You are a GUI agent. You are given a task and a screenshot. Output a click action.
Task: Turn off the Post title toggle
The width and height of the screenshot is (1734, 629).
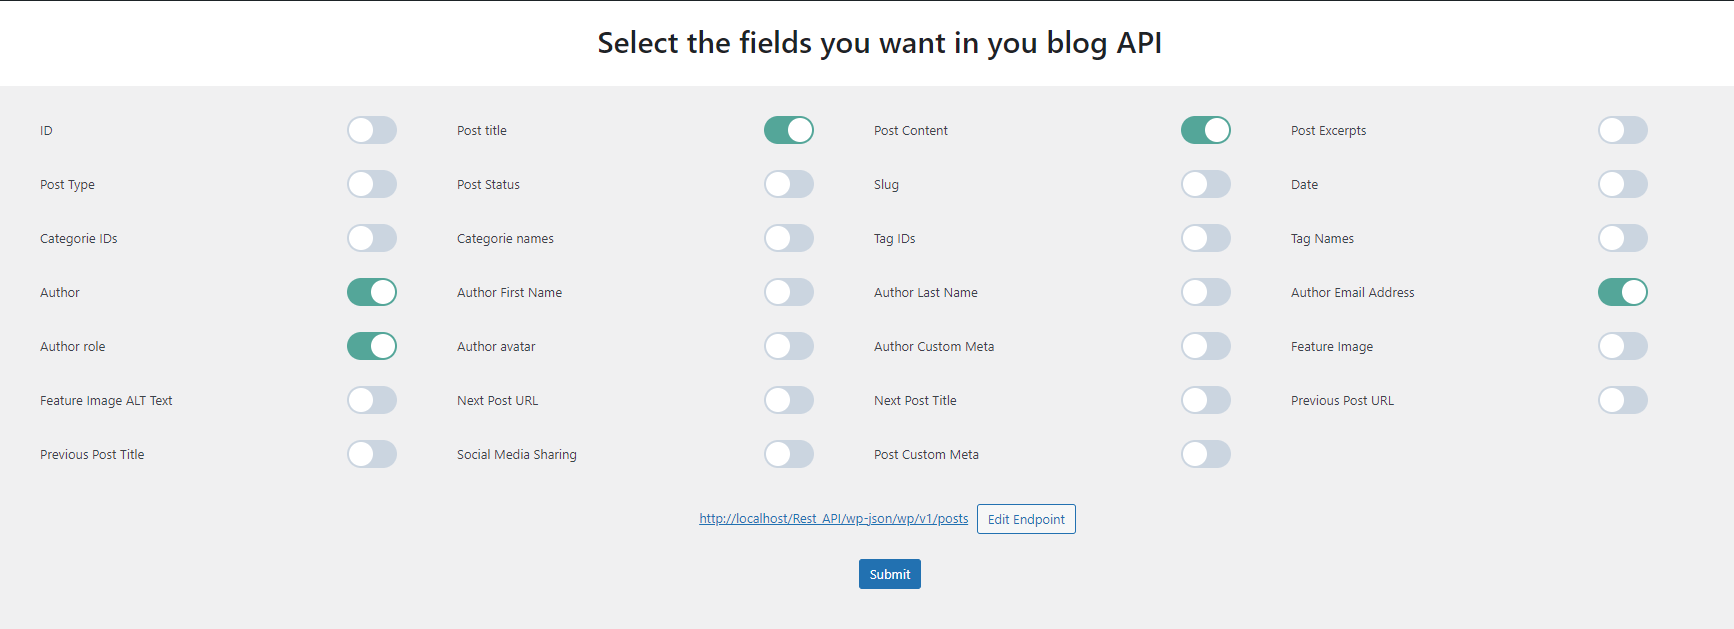click(789, 130)
